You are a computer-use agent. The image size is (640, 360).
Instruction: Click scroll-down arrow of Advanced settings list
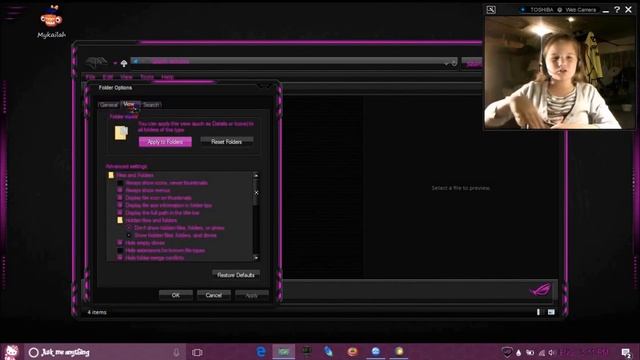tap(256, 258)
